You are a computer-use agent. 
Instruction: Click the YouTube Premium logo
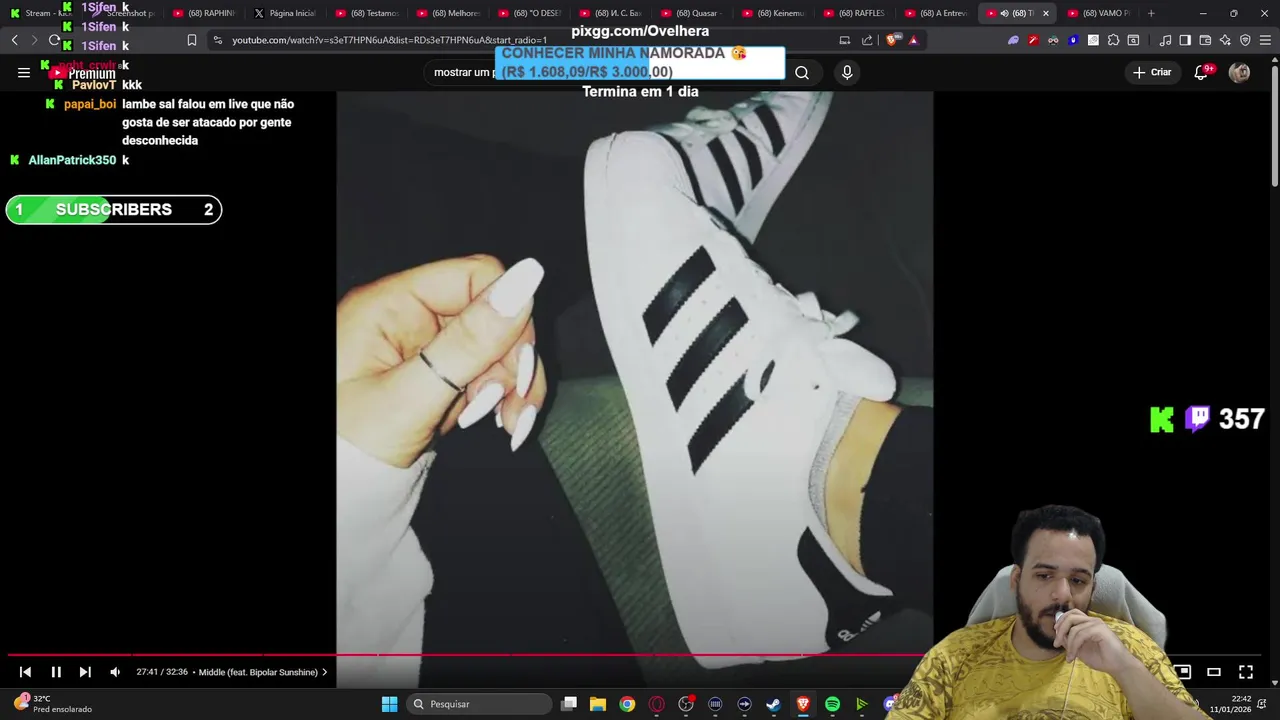click(x=84, y=73)
